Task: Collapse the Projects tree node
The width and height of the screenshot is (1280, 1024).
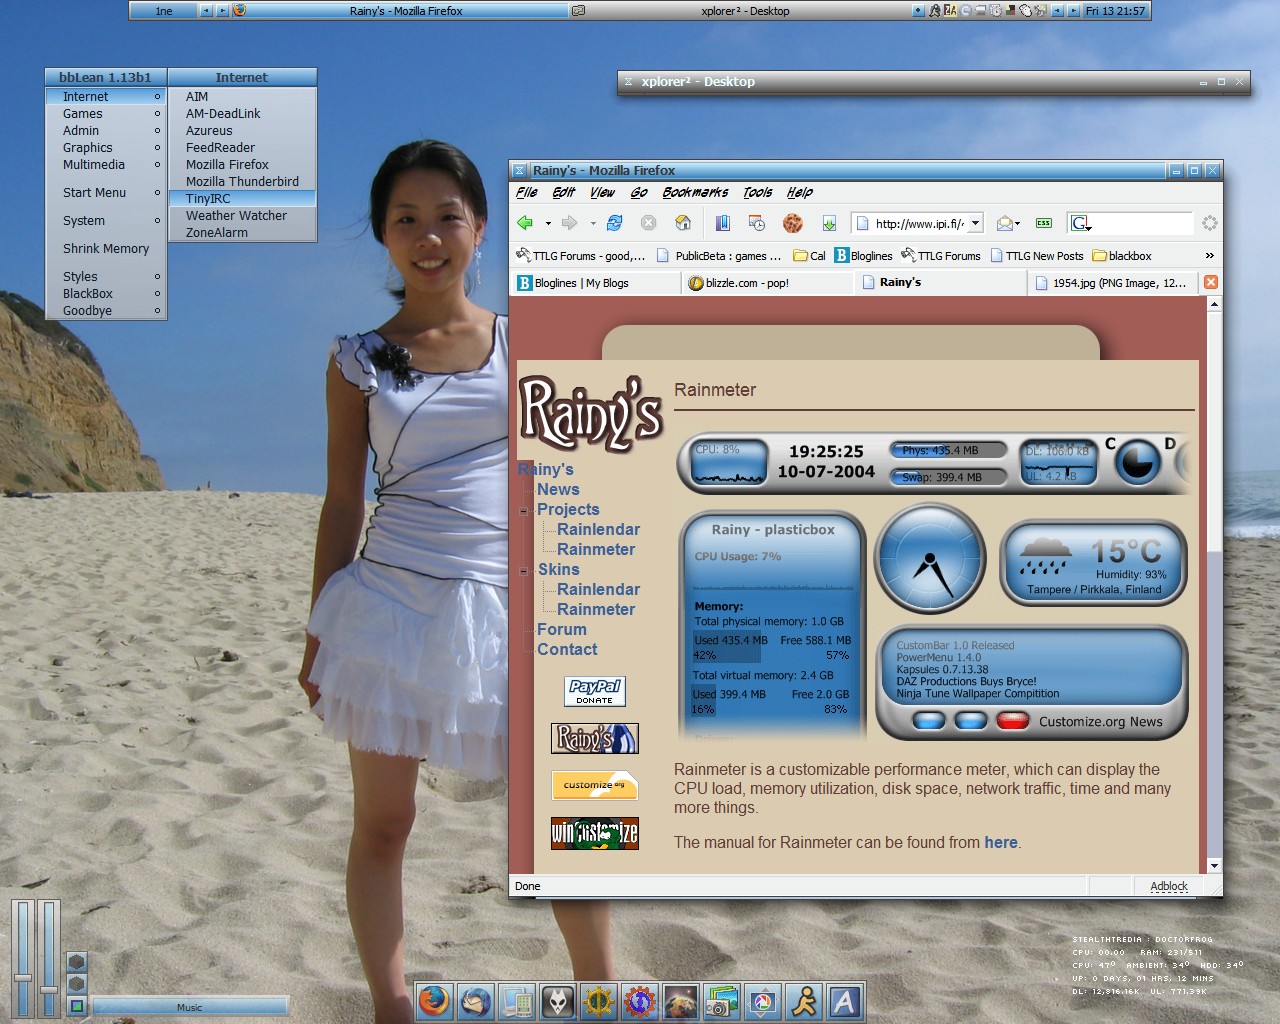Action: point(523,511)
